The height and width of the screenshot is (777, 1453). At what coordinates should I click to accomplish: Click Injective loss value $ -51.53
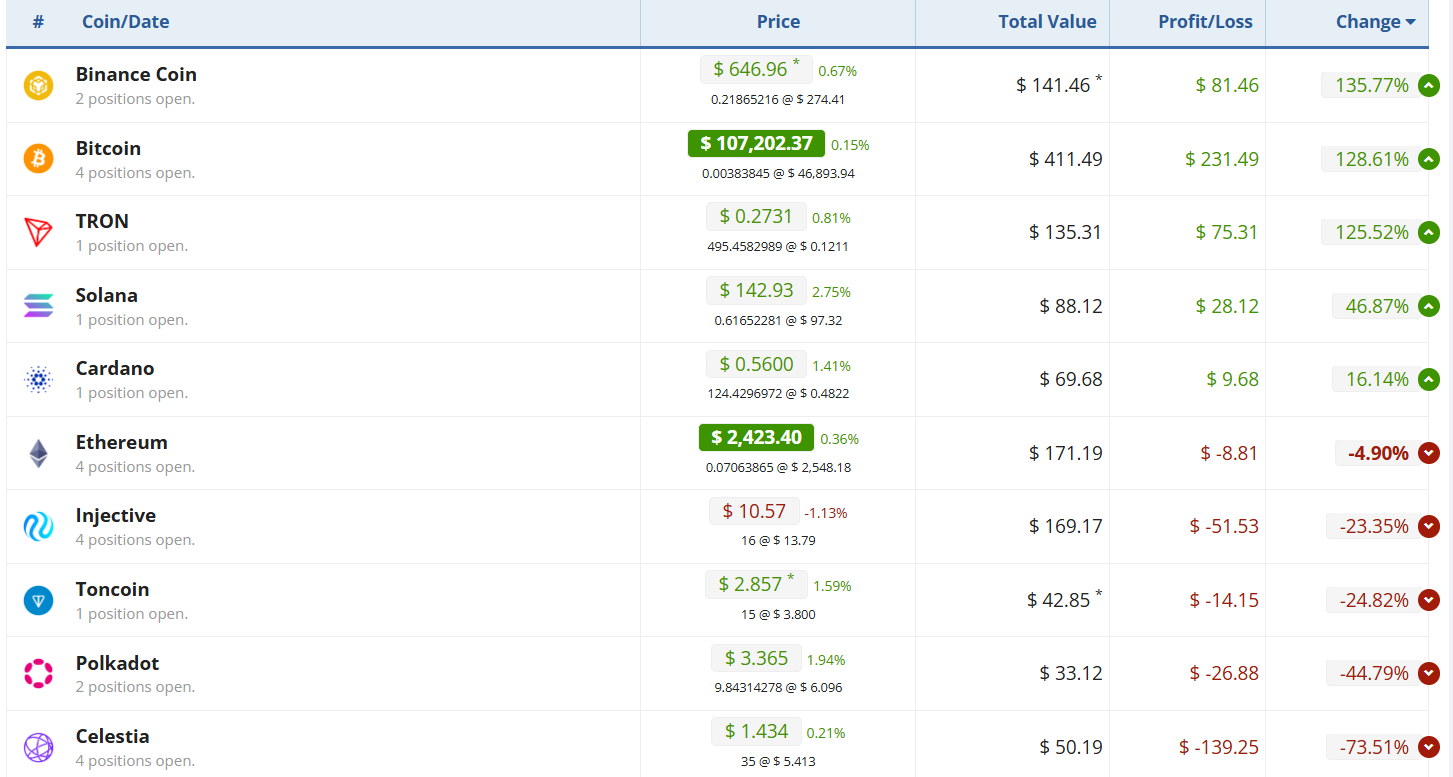pos(1224,526)
